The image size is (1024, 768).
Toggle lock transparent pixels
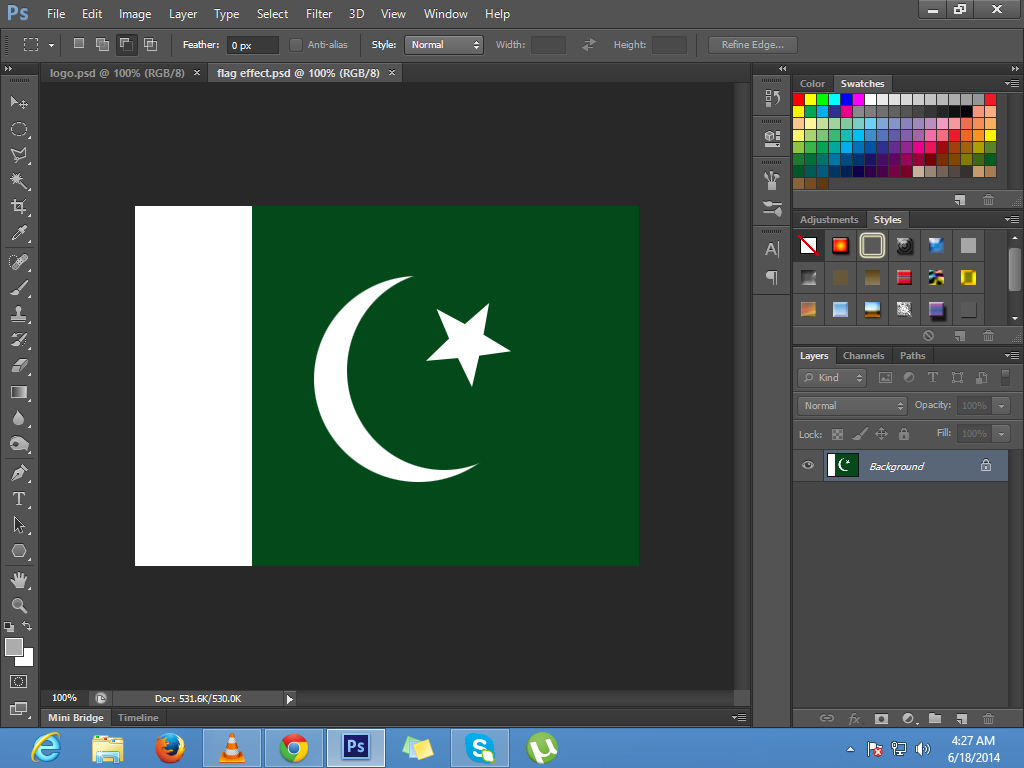(x=838, y=434)
